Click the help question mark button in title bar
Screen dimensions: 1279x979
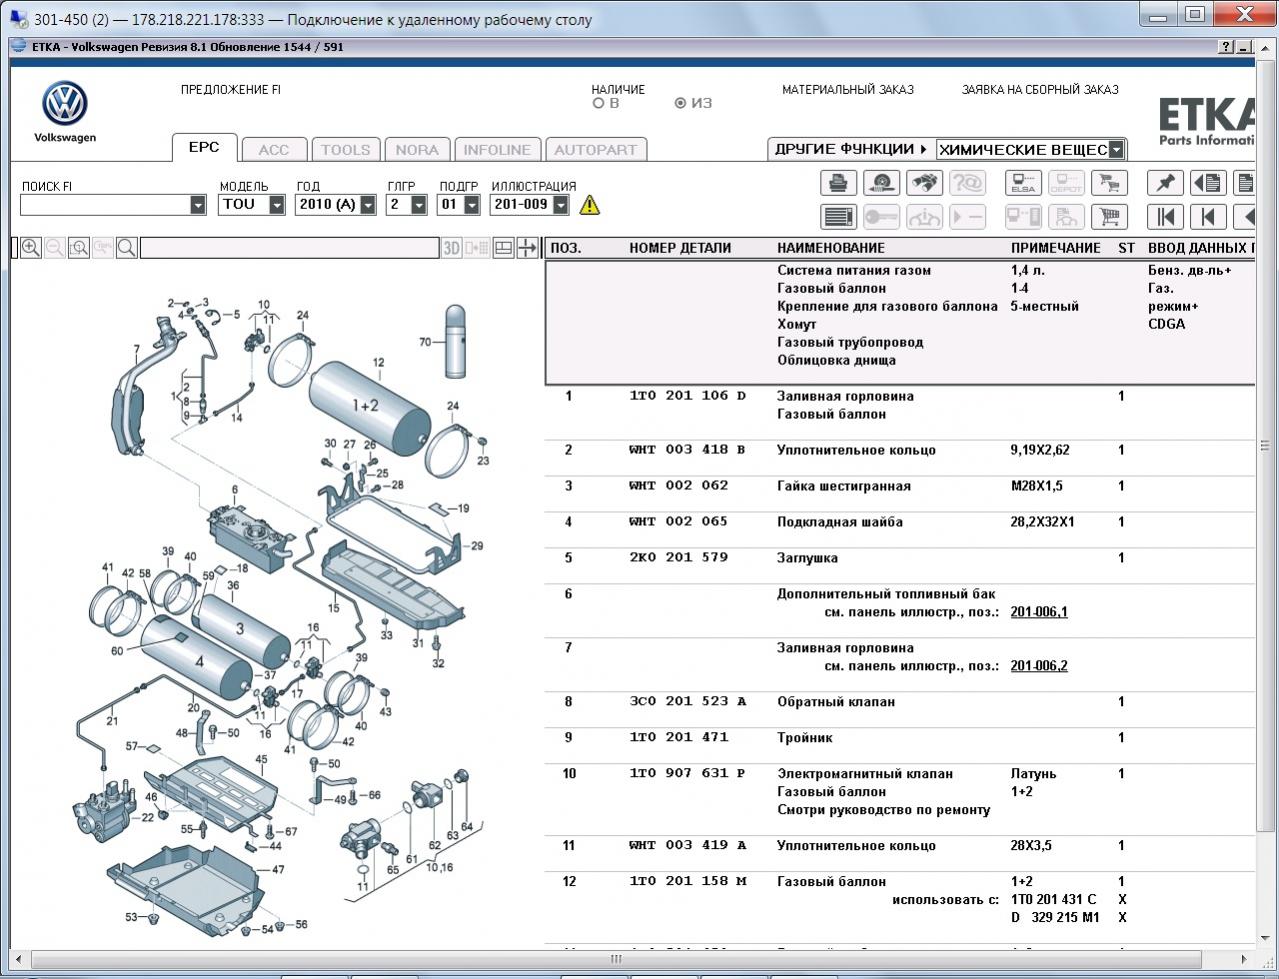pos(1226,47)
